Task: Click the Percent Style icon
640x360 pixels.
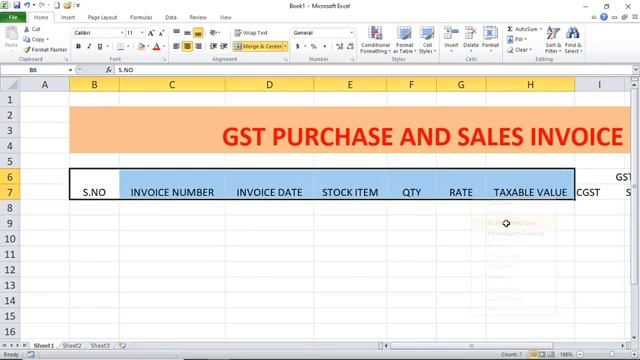Action: 313,47
